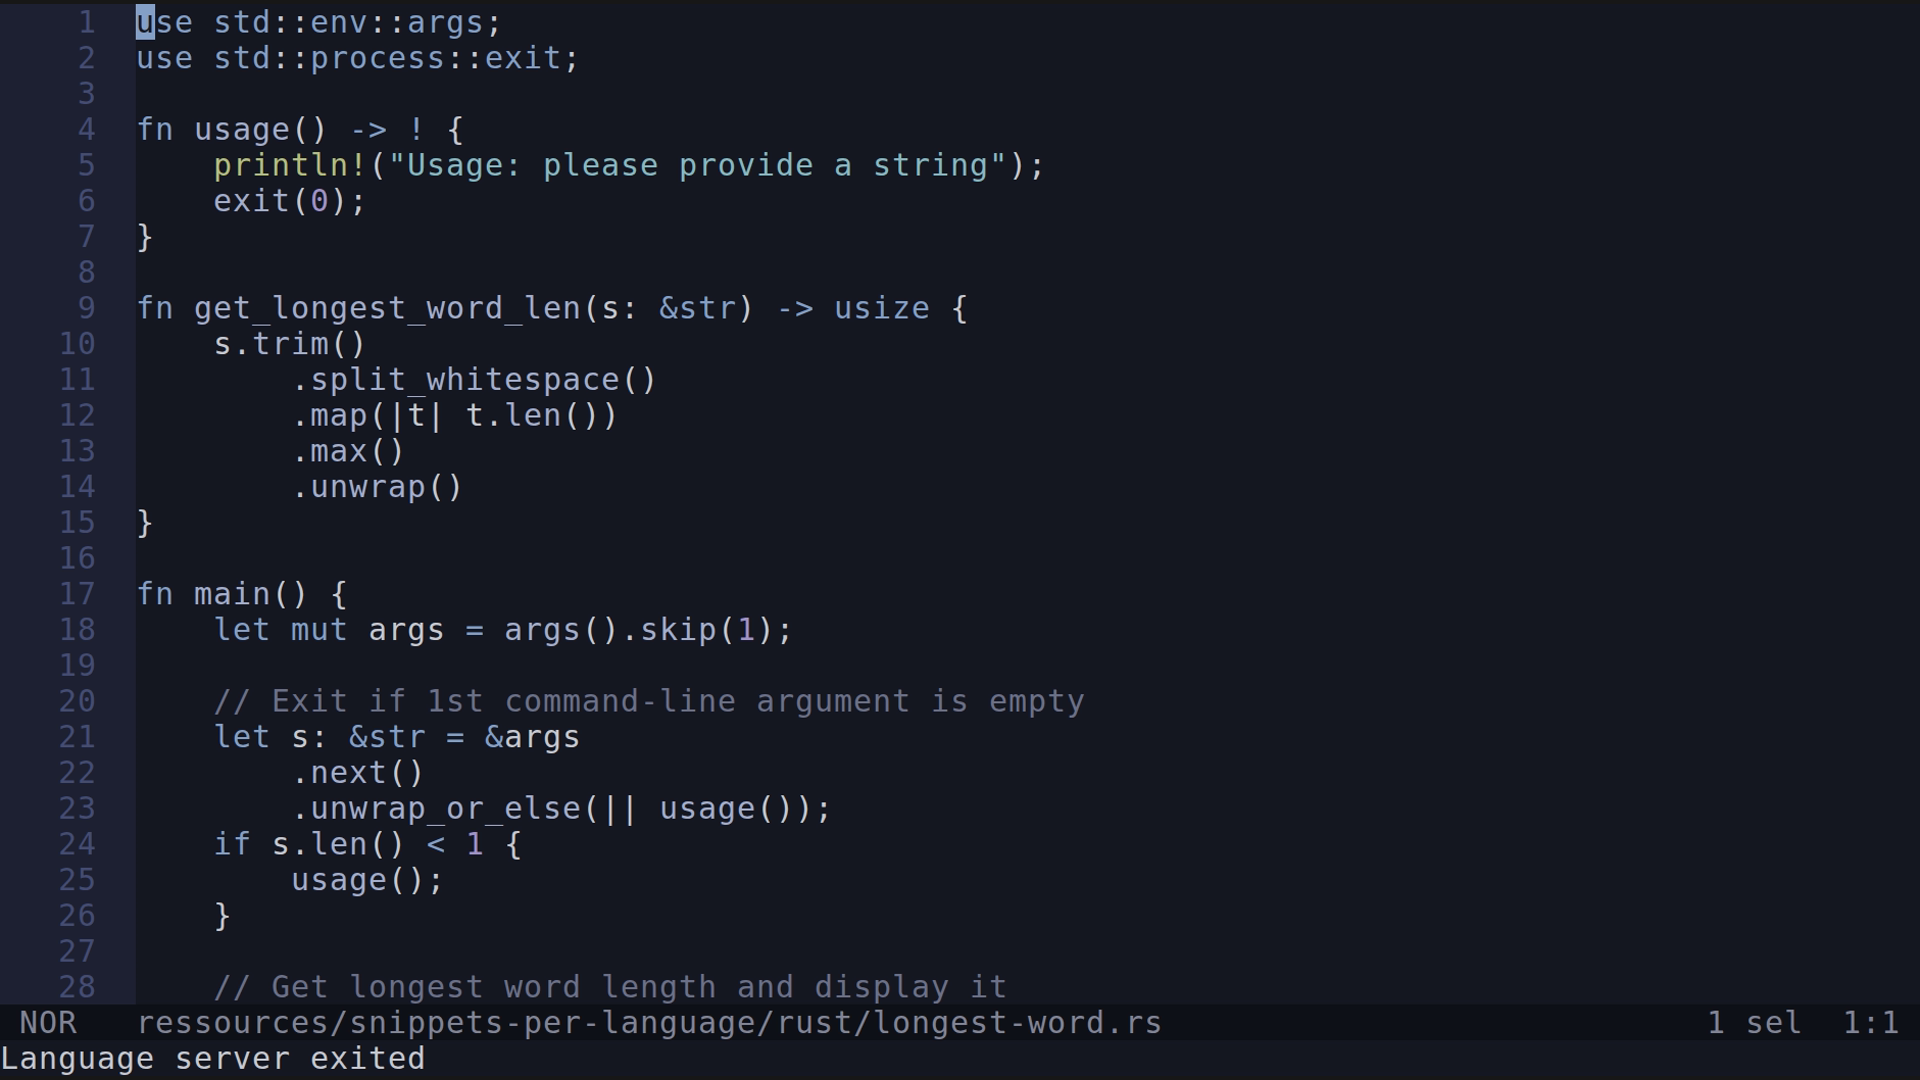Click line number 17 in the gutter
Screen dimensions: 1920x1080
click(77, 595)
